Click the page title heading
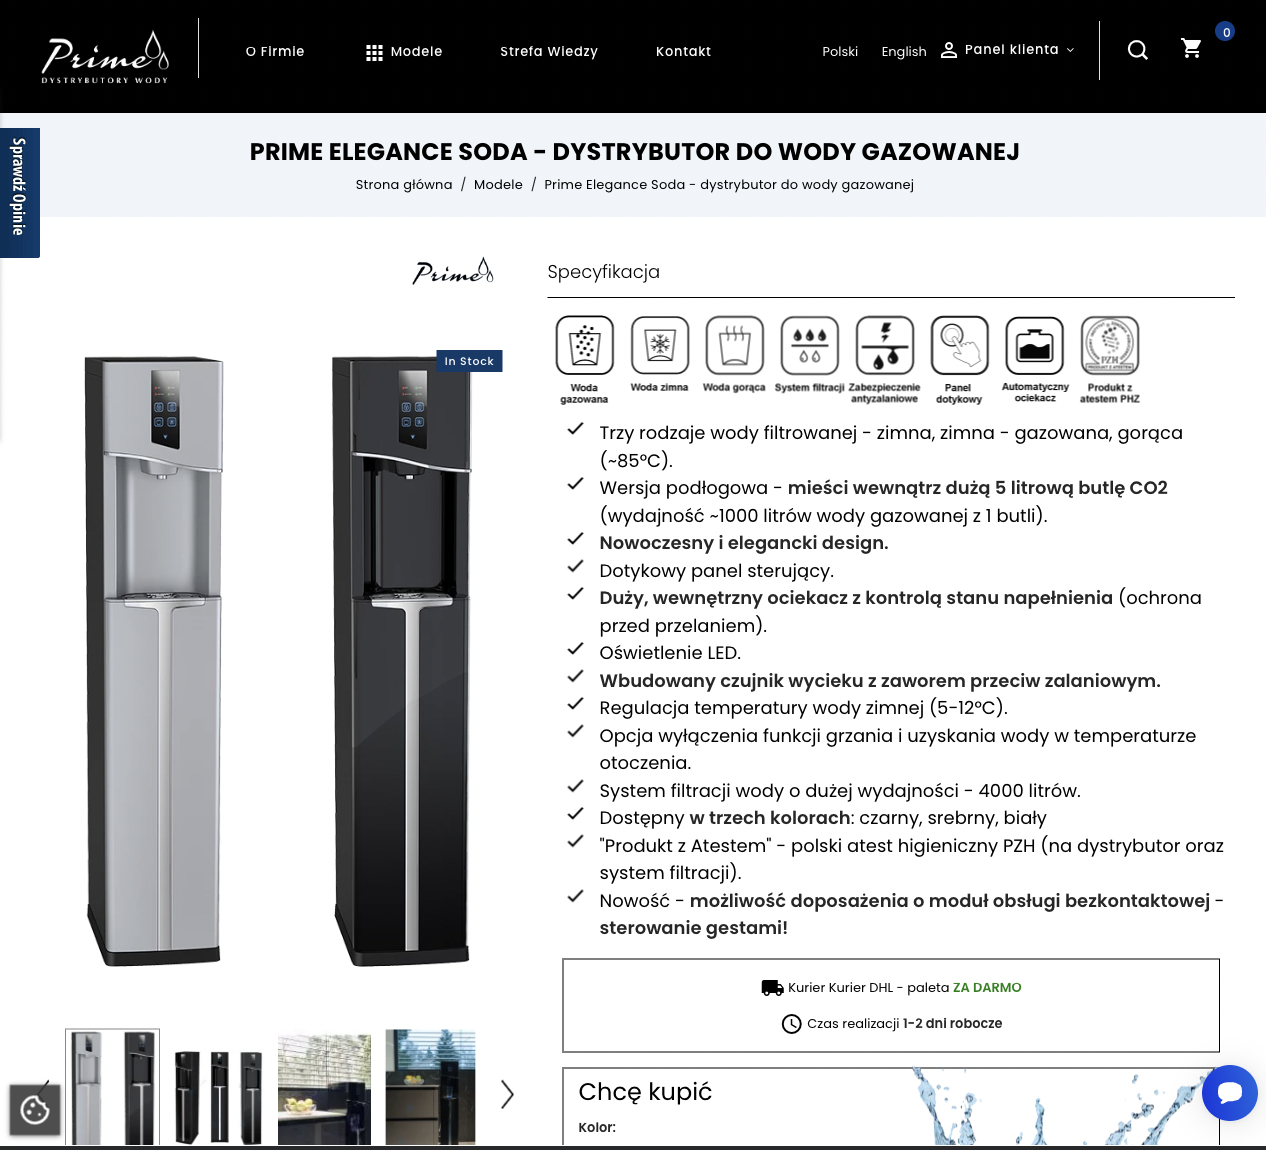1266x1150 pixels. (x=635, y=152)
